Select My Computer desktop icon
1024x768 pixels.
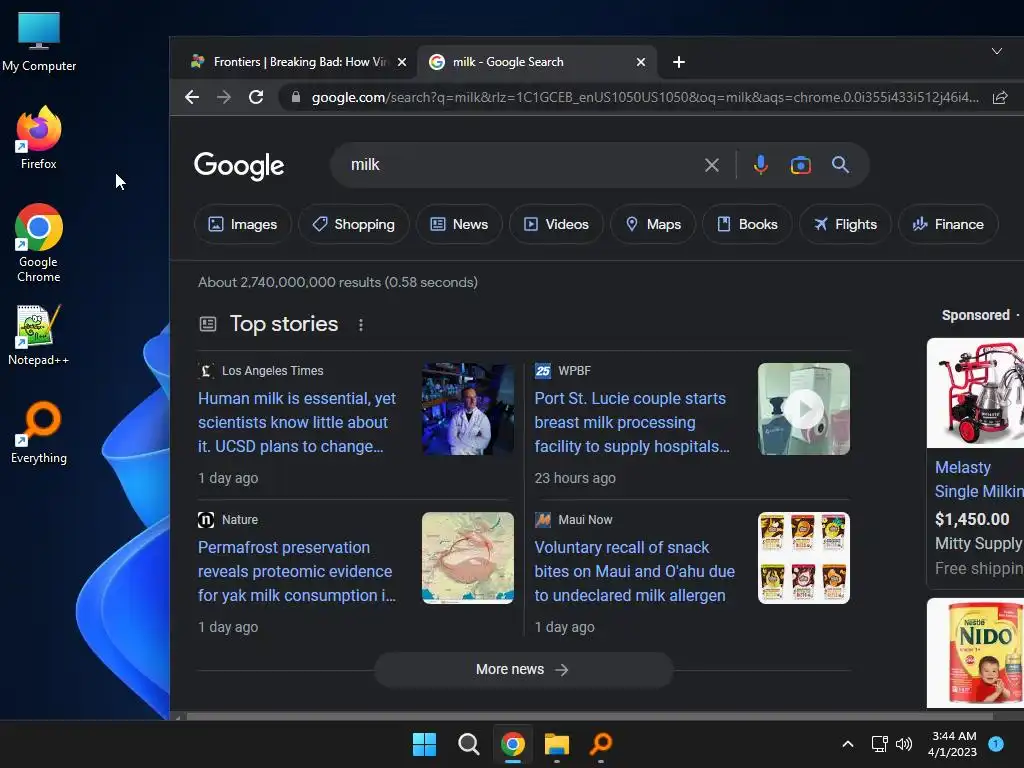[x=39, y=41]
